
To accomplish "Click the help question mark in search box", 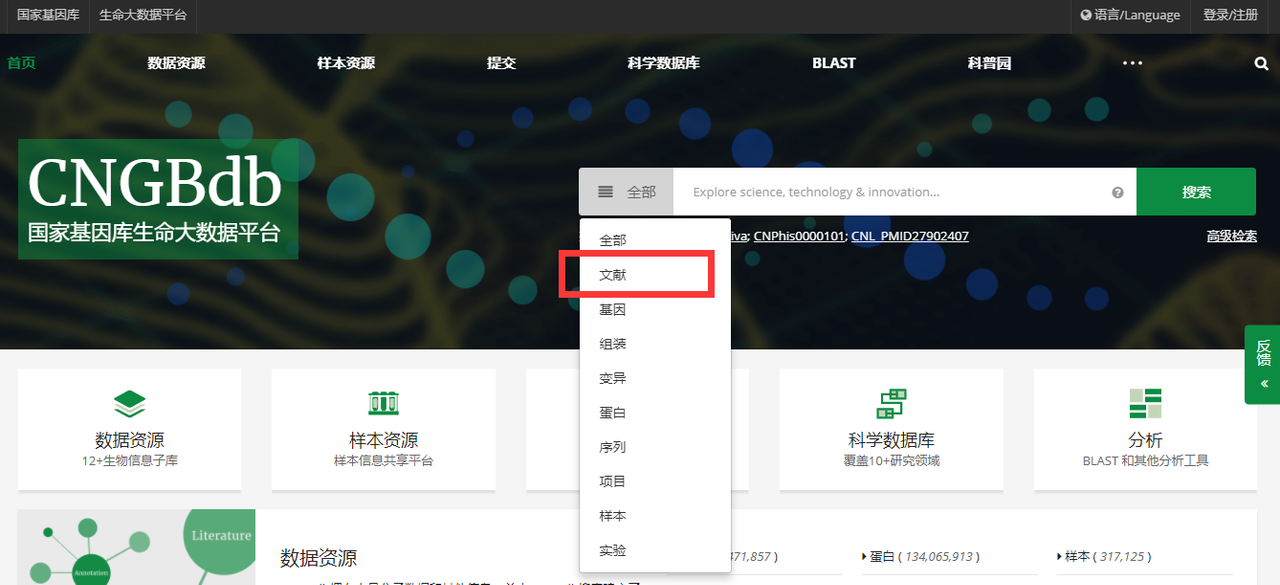I will point(1118,193).
